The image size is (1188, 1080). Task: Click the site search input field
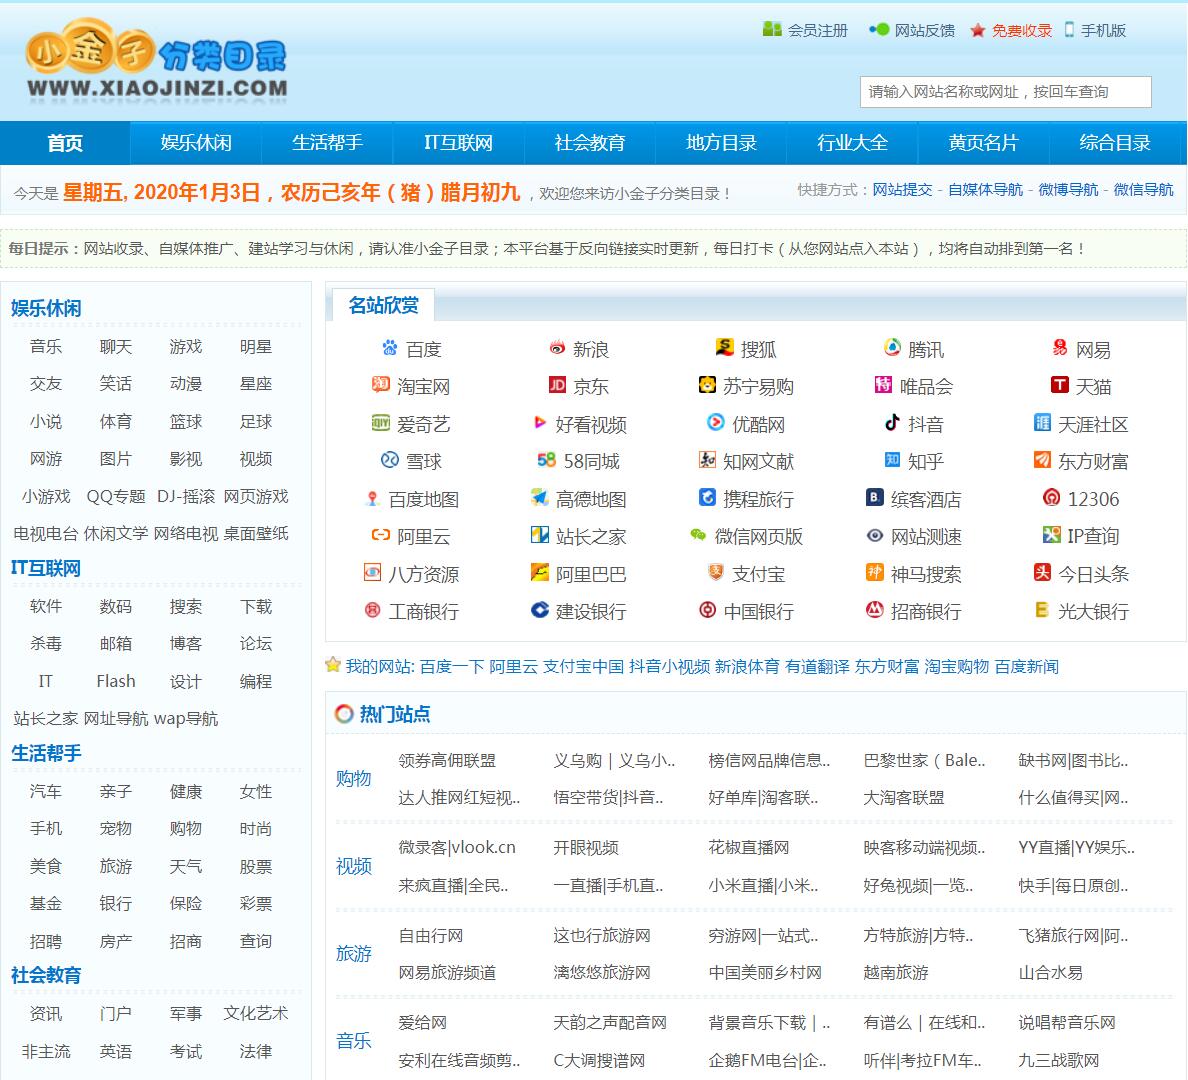coord(1005,92)
